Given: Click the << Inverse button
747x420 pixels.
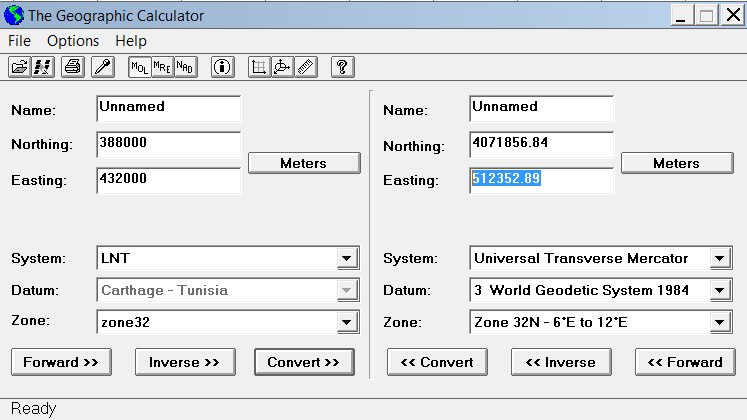Looking at the screenshot, I should [x=561, y=362].
